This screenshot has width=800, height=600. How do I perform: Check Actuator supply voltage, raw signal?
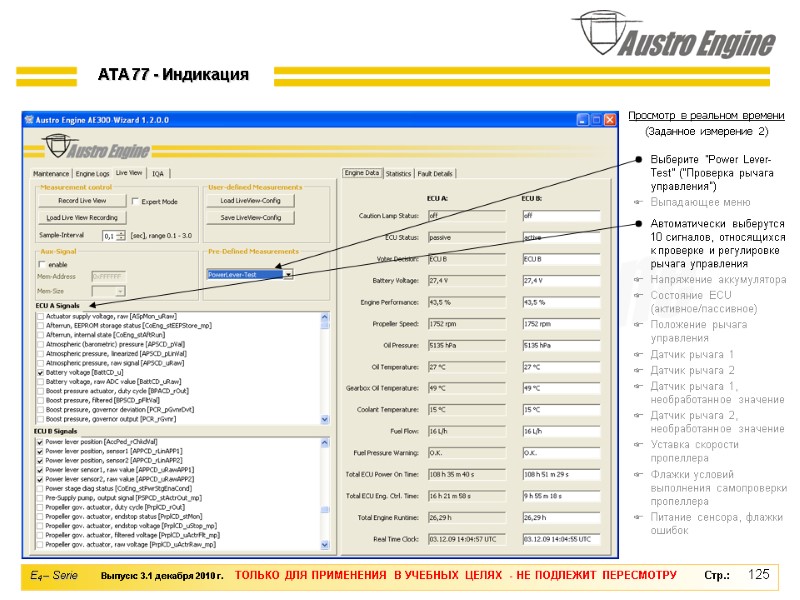[40, 316]
